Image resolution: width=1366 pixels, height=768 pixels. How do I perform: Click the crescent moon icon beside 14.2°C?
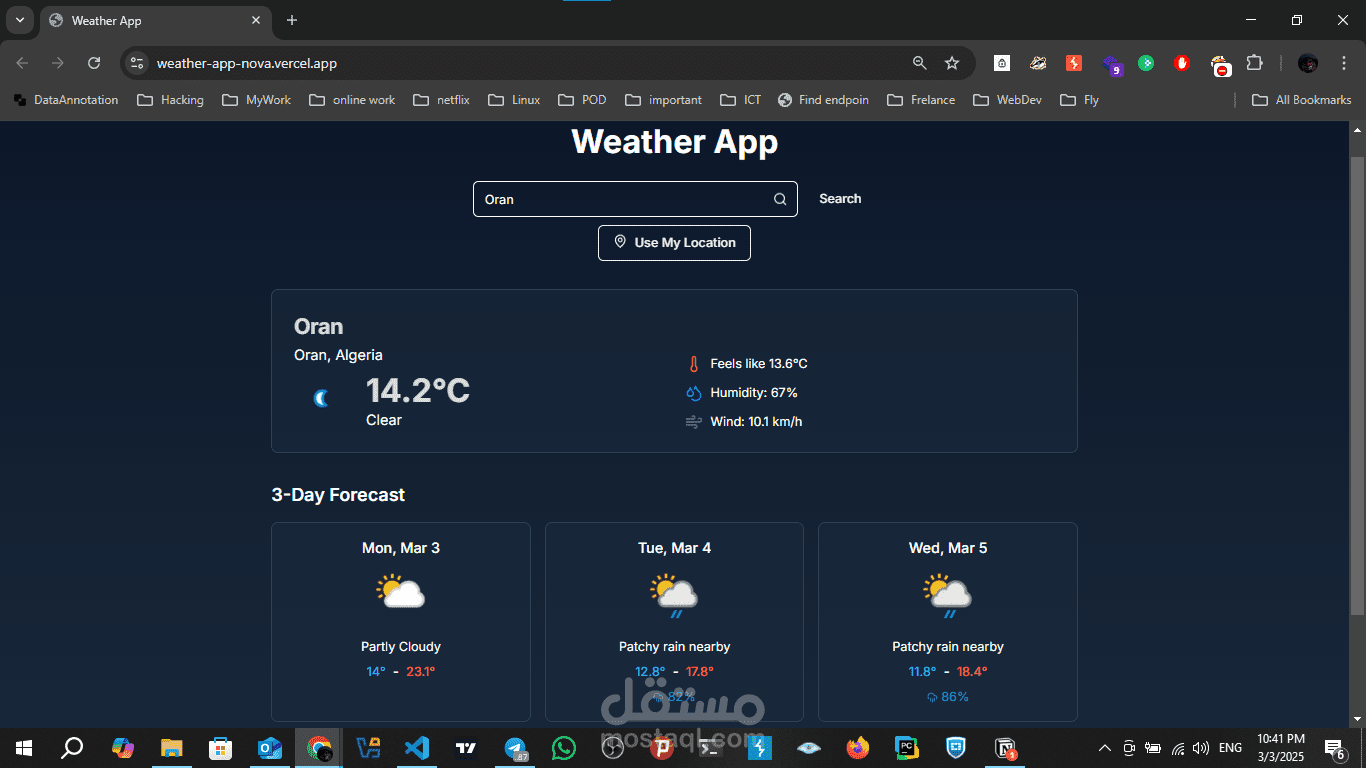[x=320, y=397]
